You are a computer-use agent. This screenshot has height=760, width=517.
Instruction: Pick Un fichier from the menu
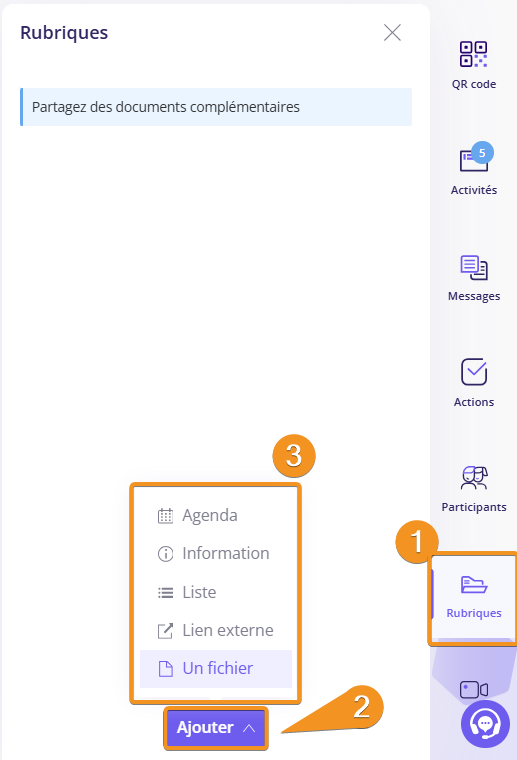tap(216, 668)
